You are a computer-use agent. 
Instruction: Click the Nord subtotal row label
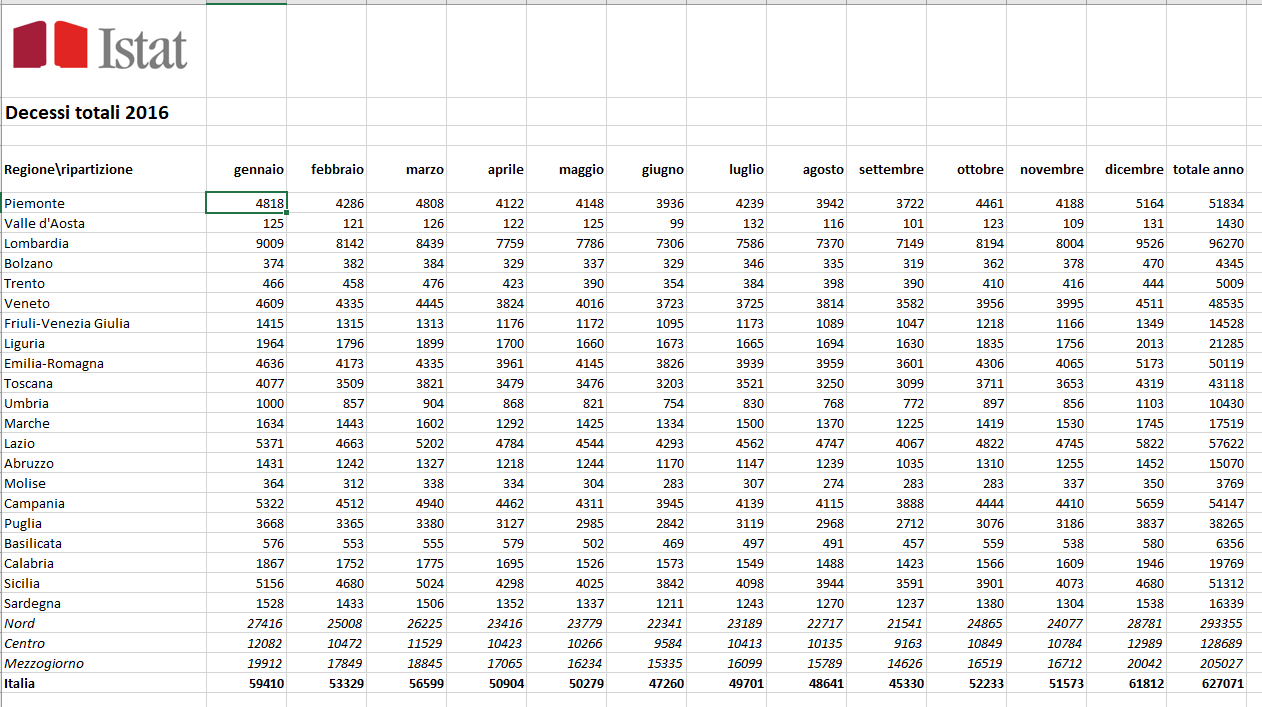click(x=20, y=623)
